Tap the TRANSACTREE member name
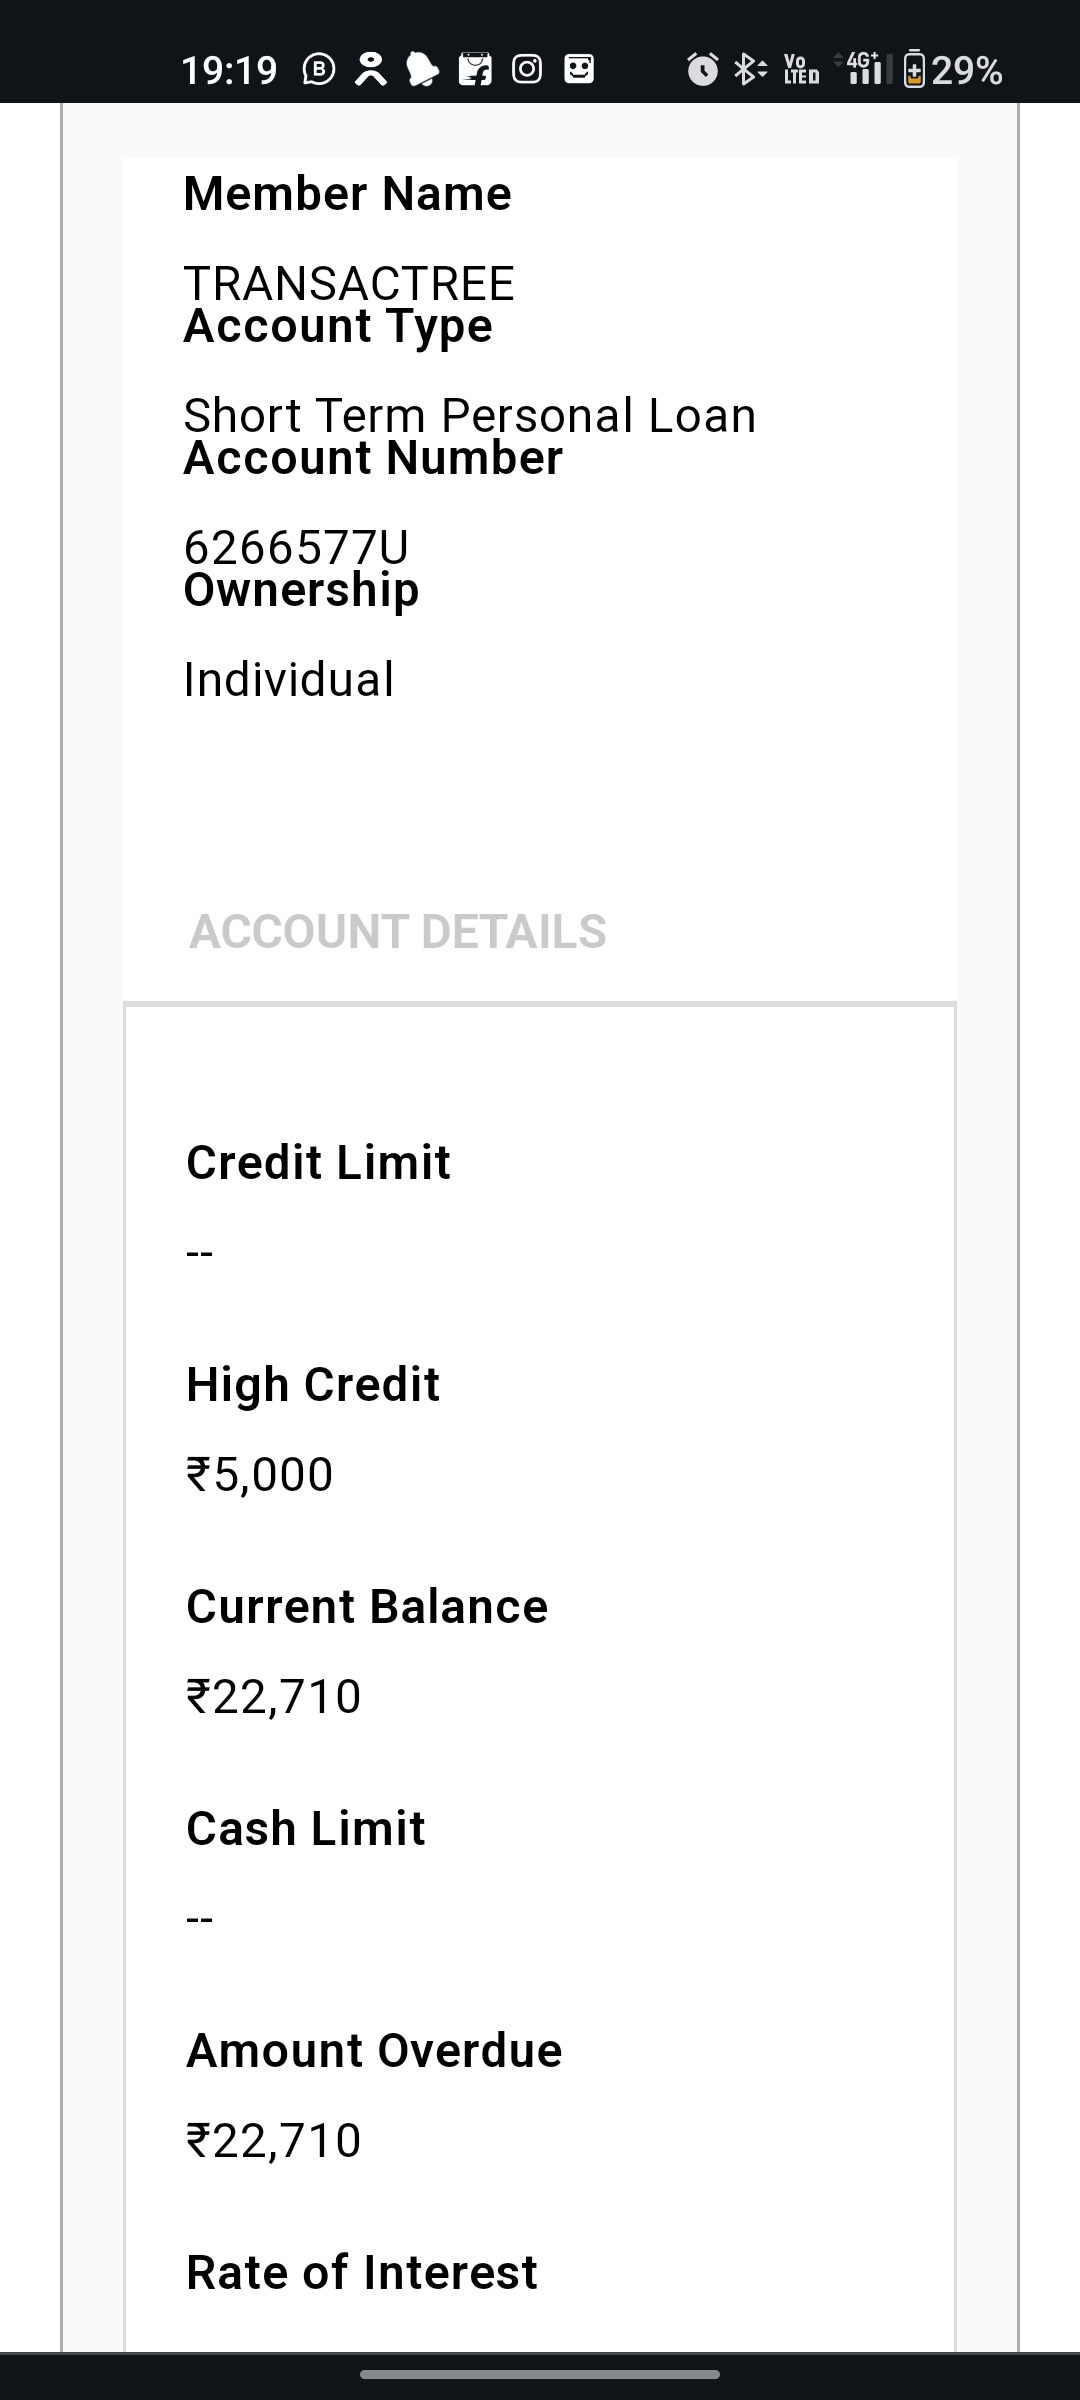The image size is (1080, 2400). click(x=349, y=284)
